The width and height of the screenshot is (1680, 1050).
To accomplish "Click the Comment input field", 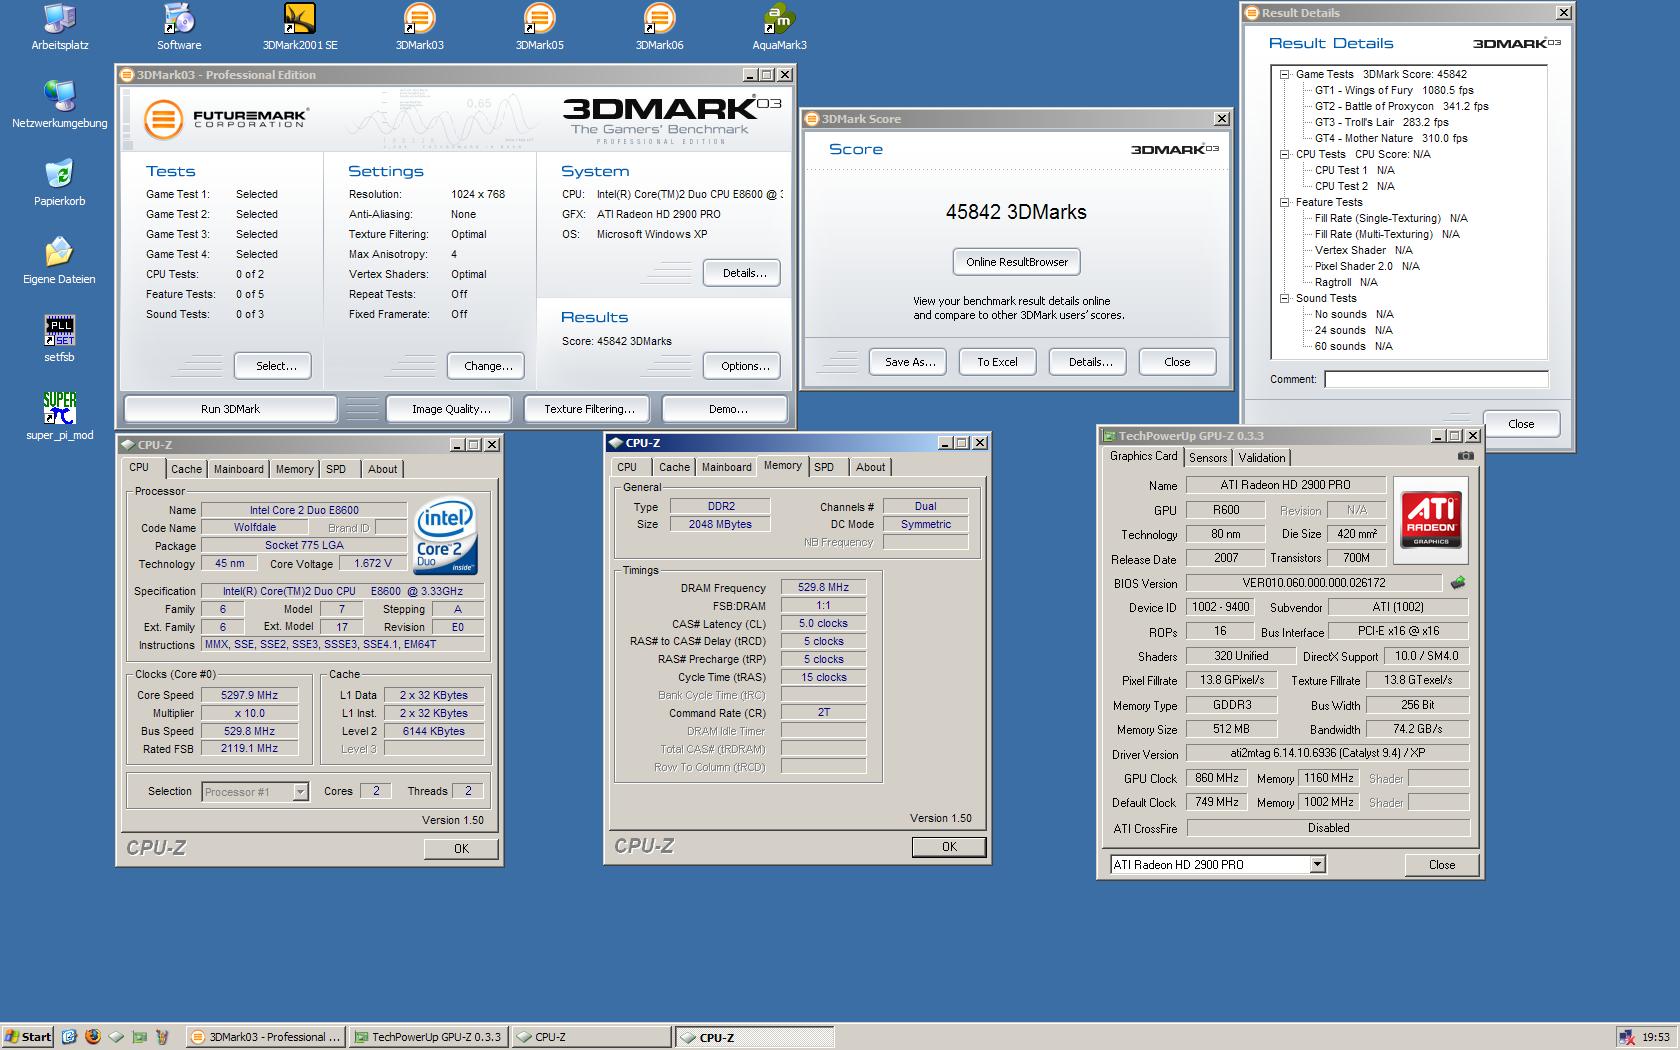I will coord(1436,379).
